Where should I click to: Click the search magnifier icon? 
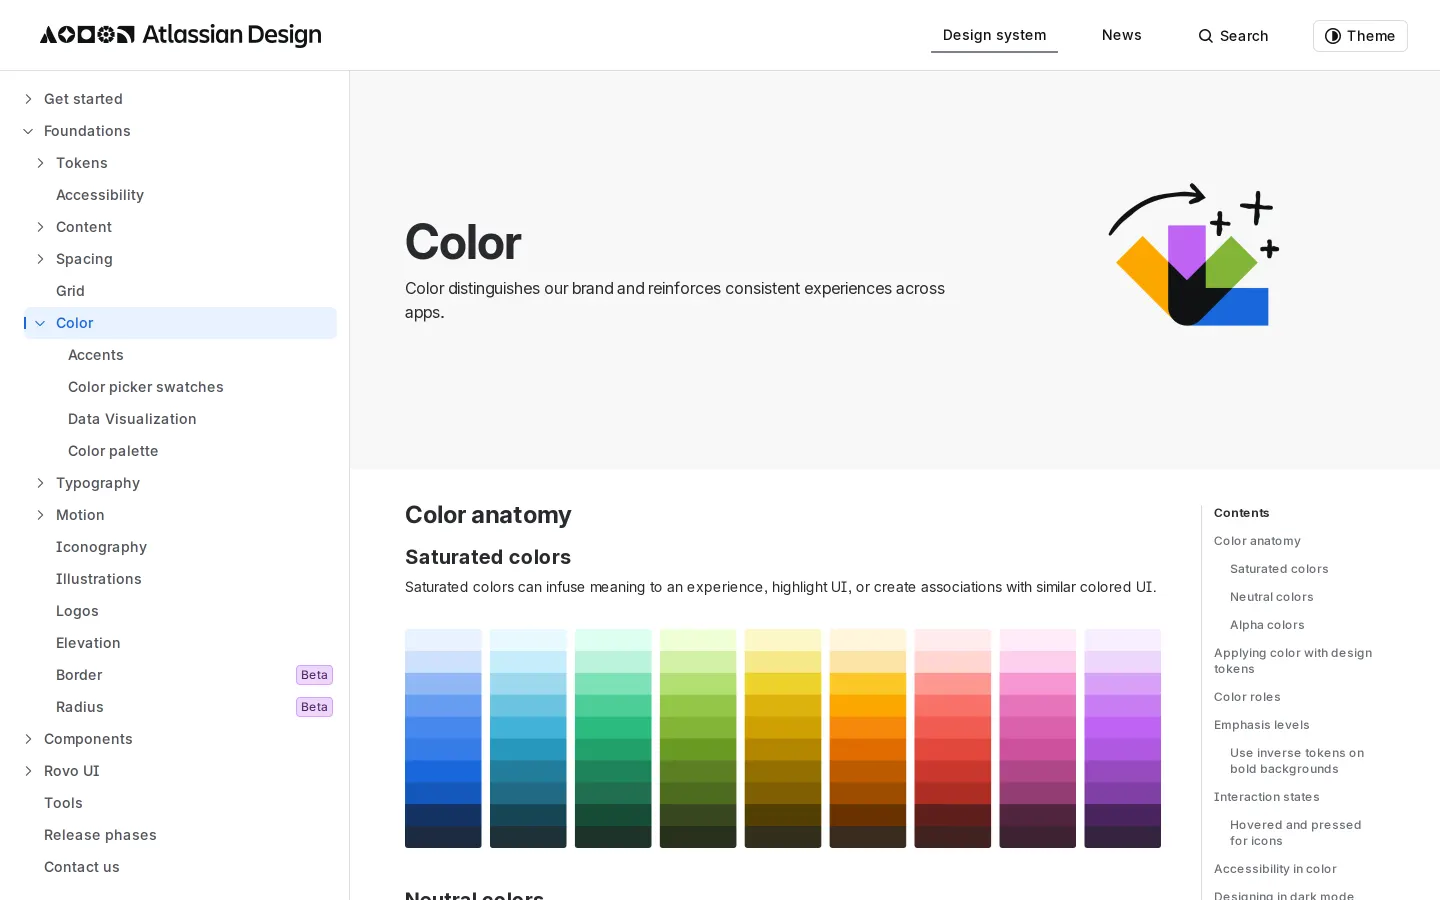coord(1206,36)
